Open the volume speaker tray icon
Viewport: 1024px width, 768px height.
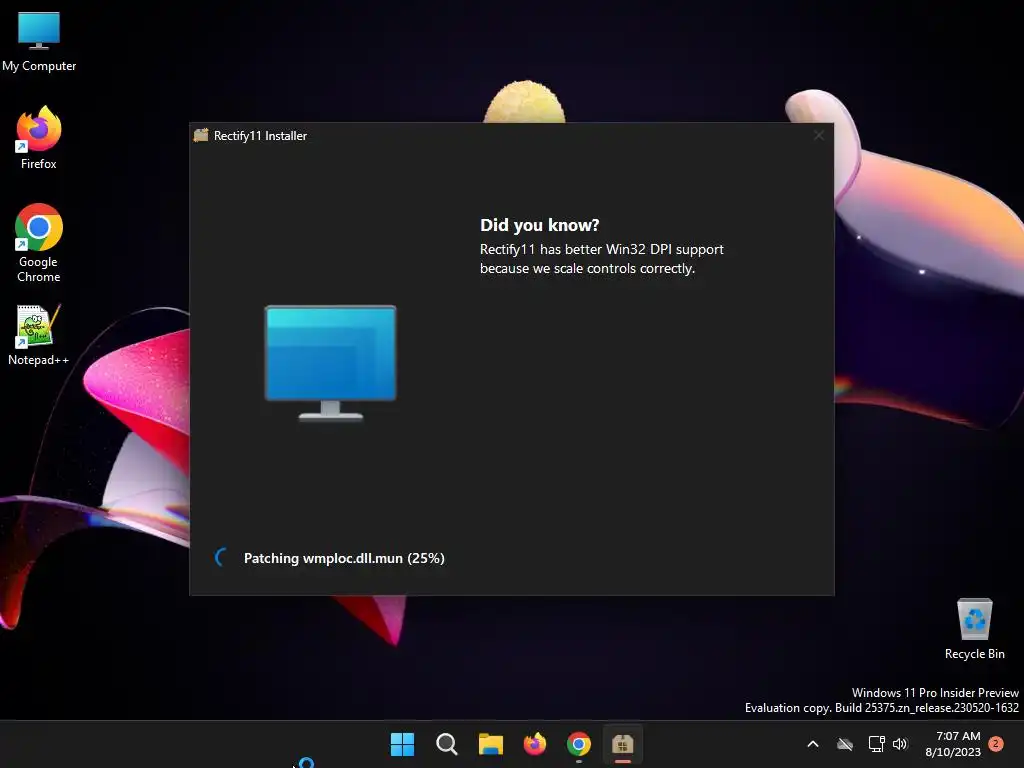pos(900,744)
